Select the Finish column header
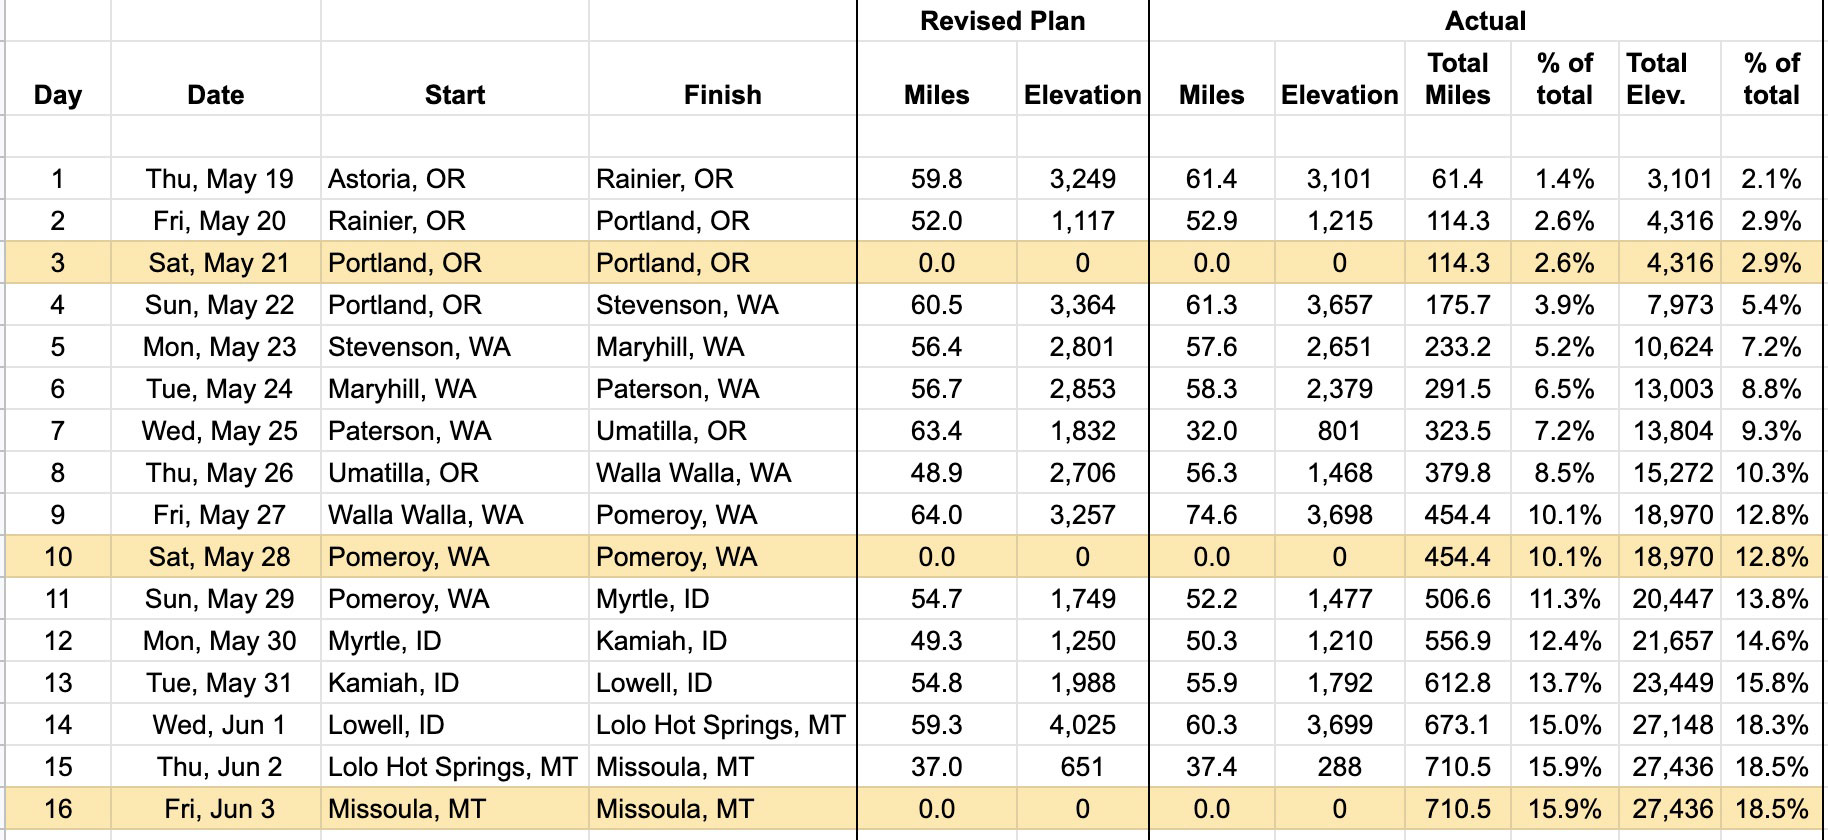 coord(722,95)
